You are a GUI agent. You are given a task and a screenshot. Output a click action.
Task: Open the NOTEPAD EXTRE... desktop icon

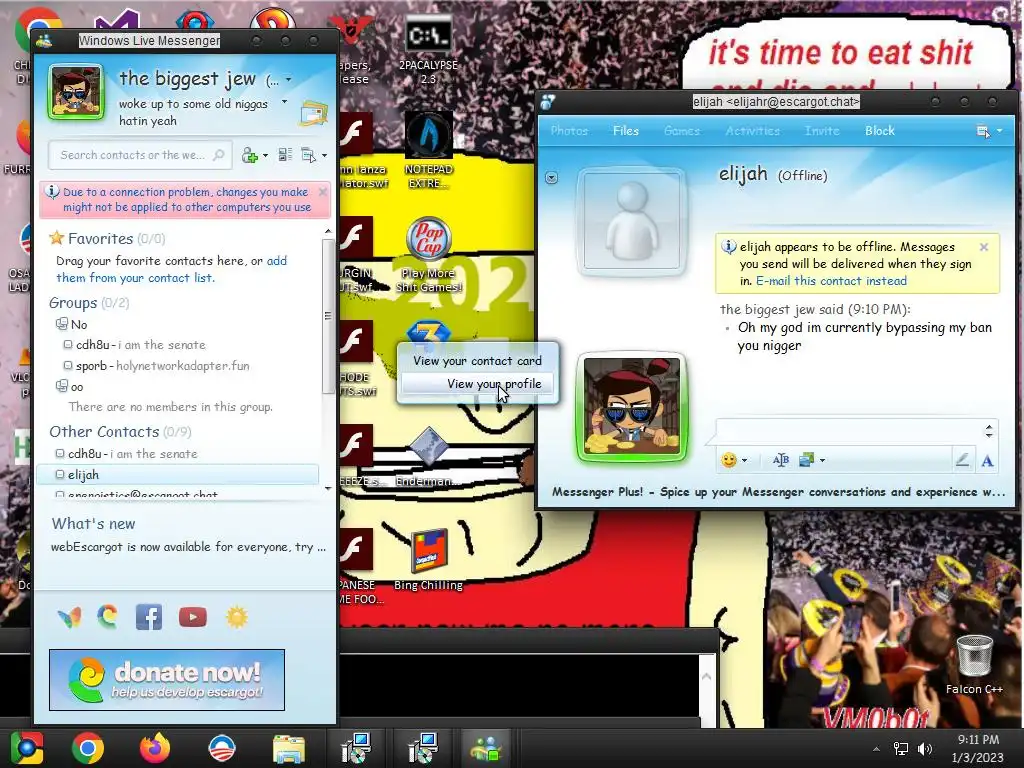tap(428, 150)
